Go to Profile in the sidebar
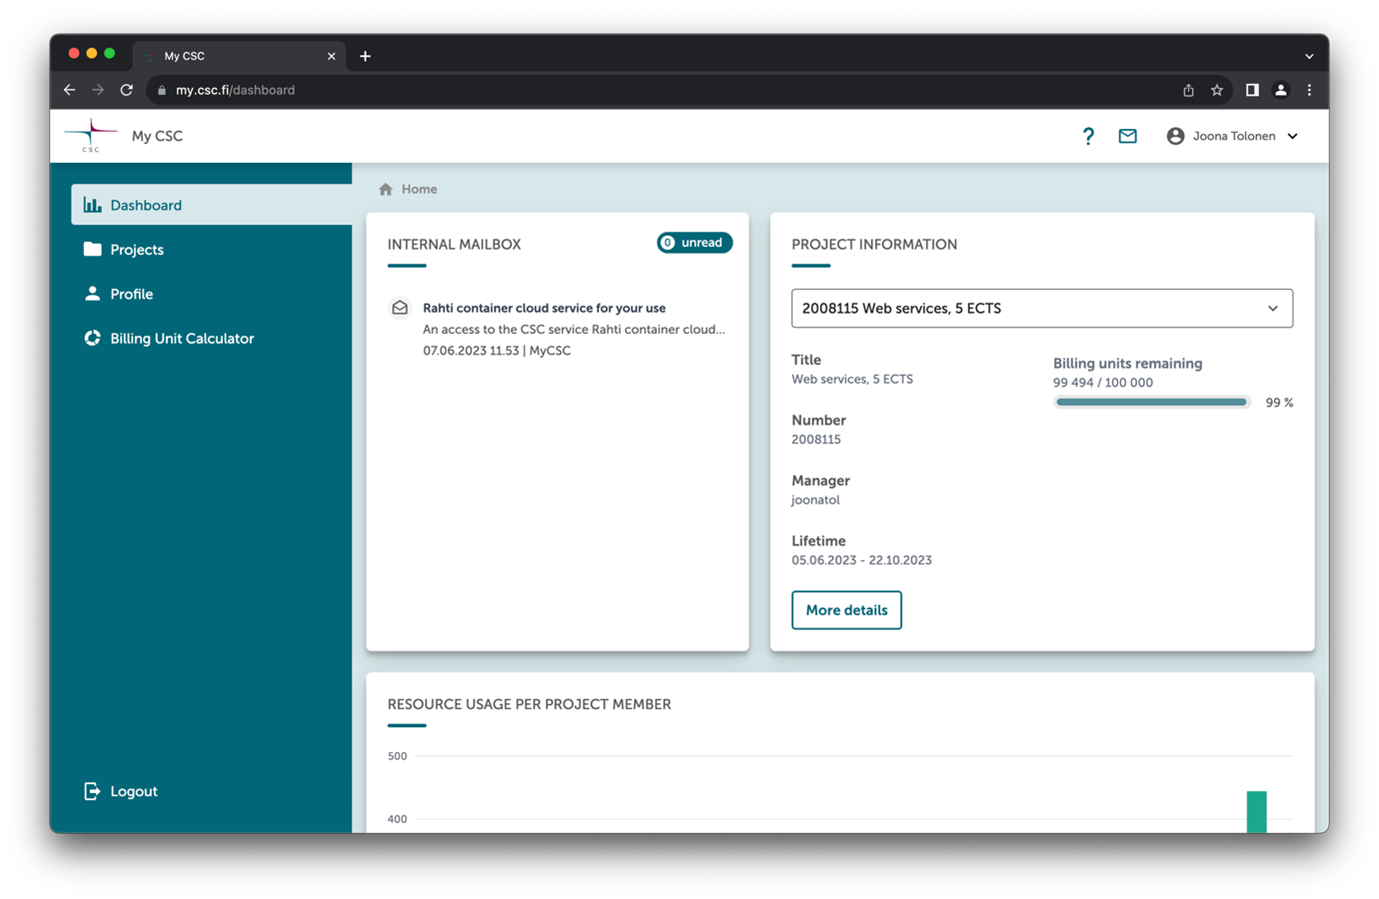This screenshot has width=1379, height=899. [x=131, y=294]
